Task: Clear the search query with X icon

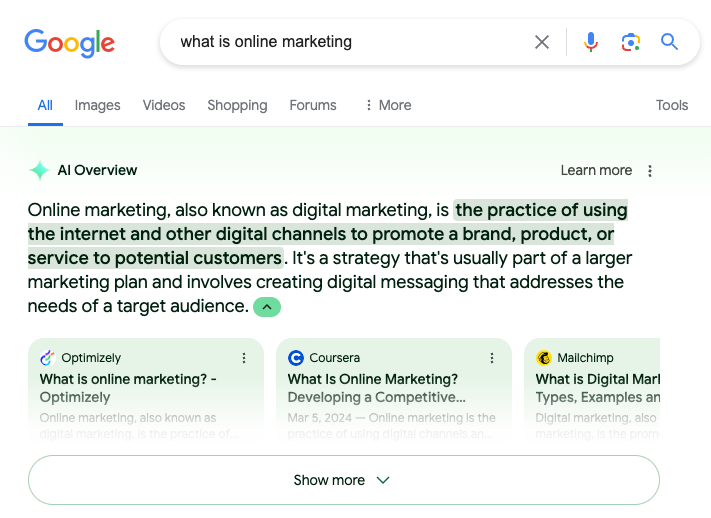Action: [x=542, y=42]
